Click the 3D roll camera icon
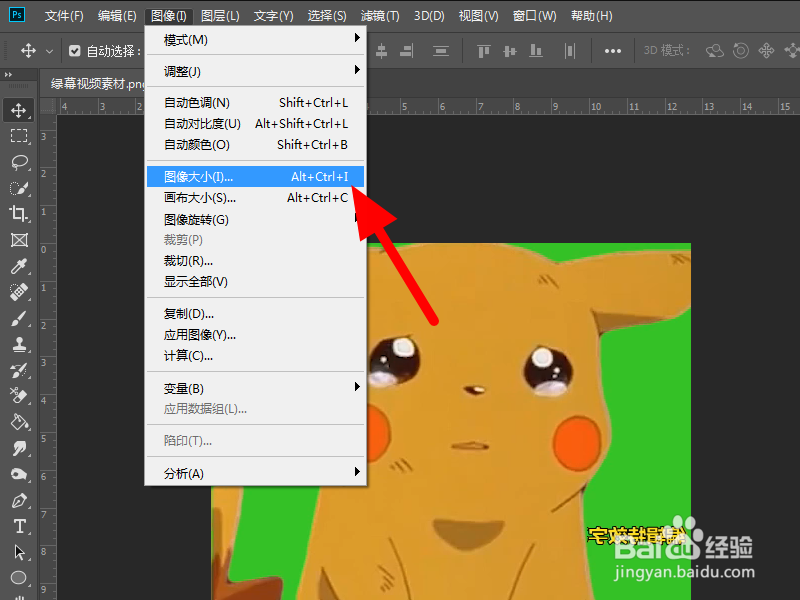 pyautogui.click(x=741, y=51)
